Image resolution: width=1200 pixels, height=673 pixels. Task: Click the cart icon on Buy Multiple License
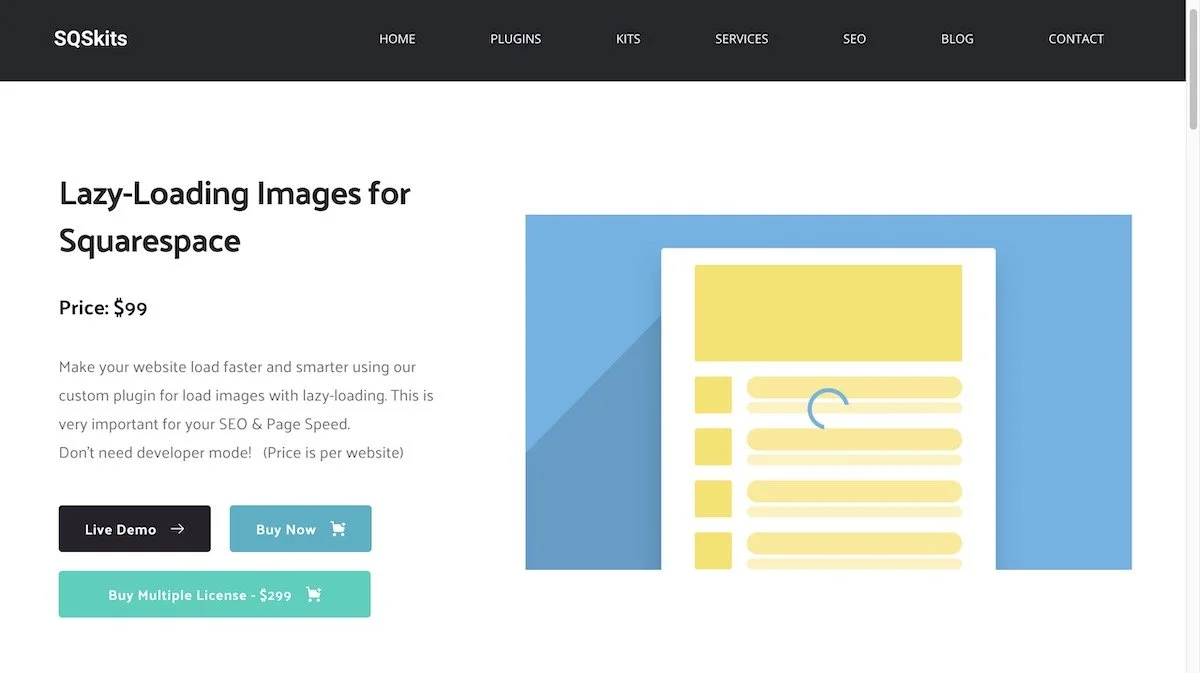pyautogui.click(x=313, y=593)
